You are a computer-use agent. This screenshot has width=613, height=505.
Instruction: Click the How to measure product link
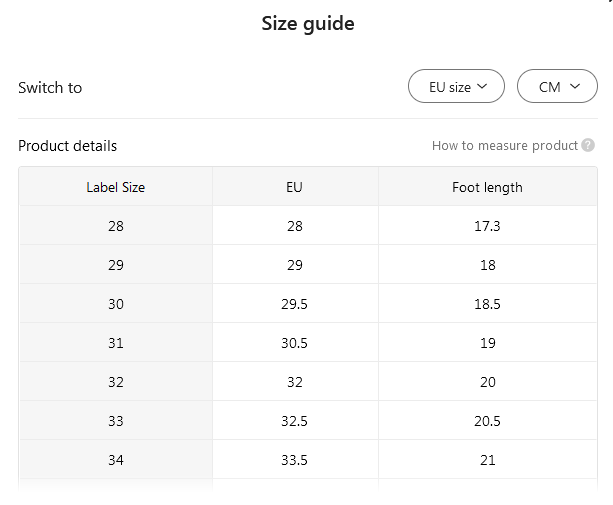coord(505,146)
